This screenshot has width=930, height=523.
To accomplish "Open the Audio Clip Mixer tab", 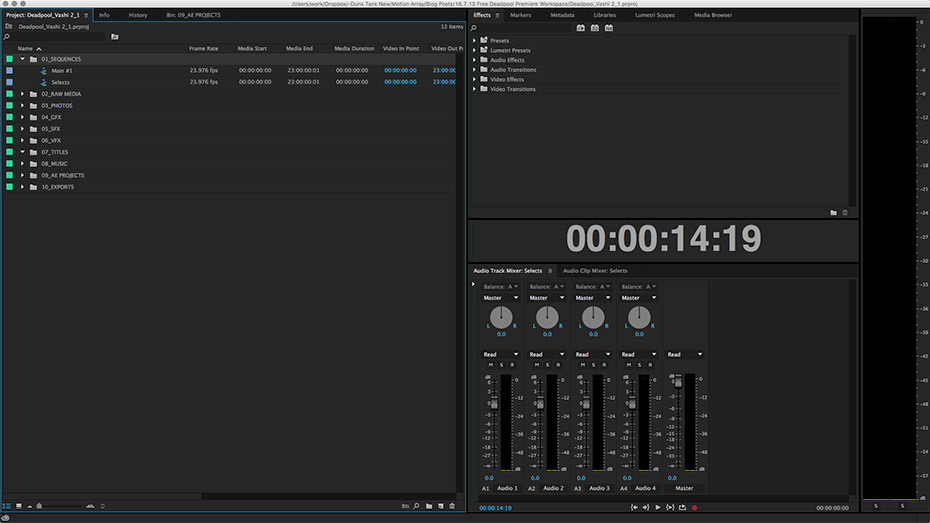I will 595,270.
